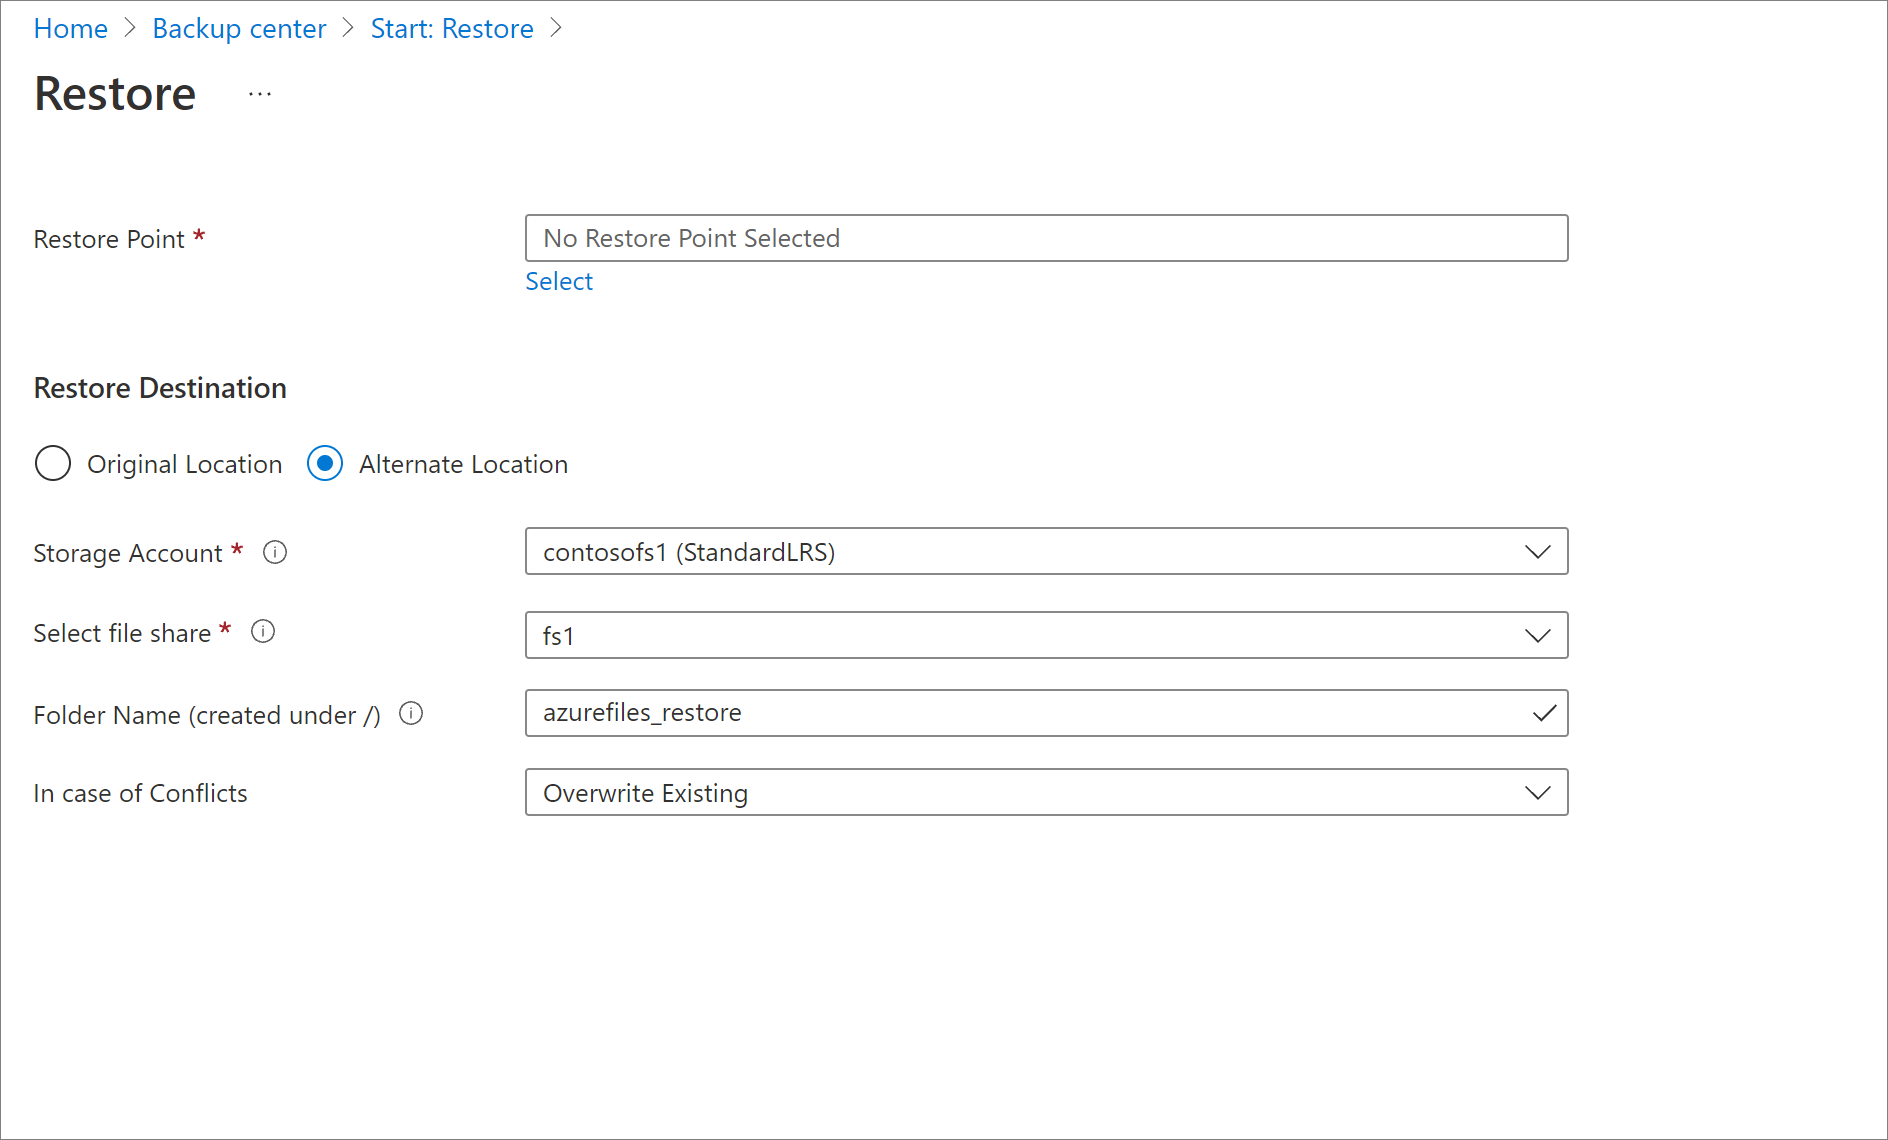This screenshot has height=1140, width=1888.
Task: Click the Restore Destination heading
Action: click(160, 388)
